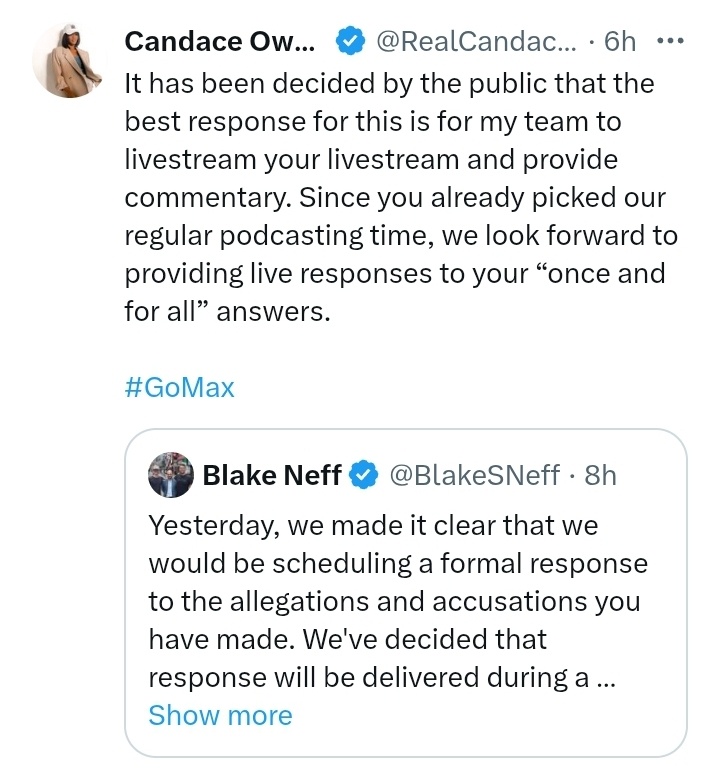
Task: Follow the #GoMax hashtag
Action: (x=180, y=388)
